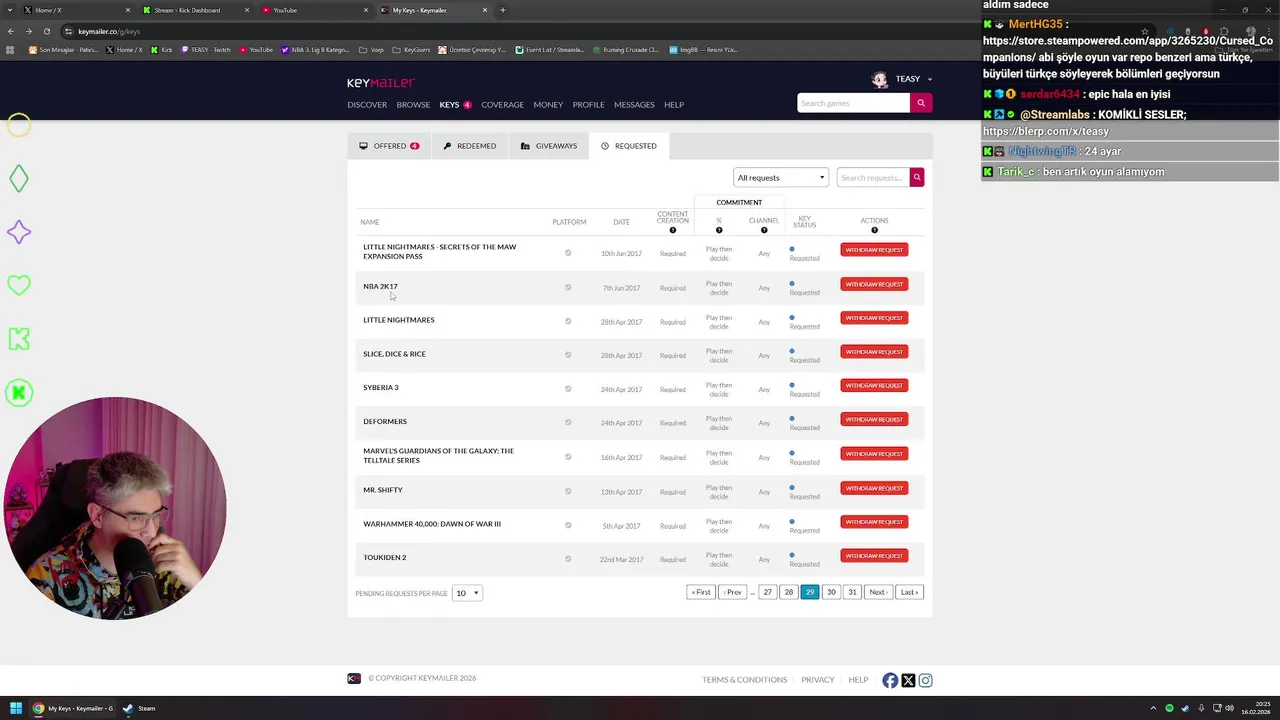1280x720 pixels.
Task: Click the Commitment % info icon
Action: [719, 230]
